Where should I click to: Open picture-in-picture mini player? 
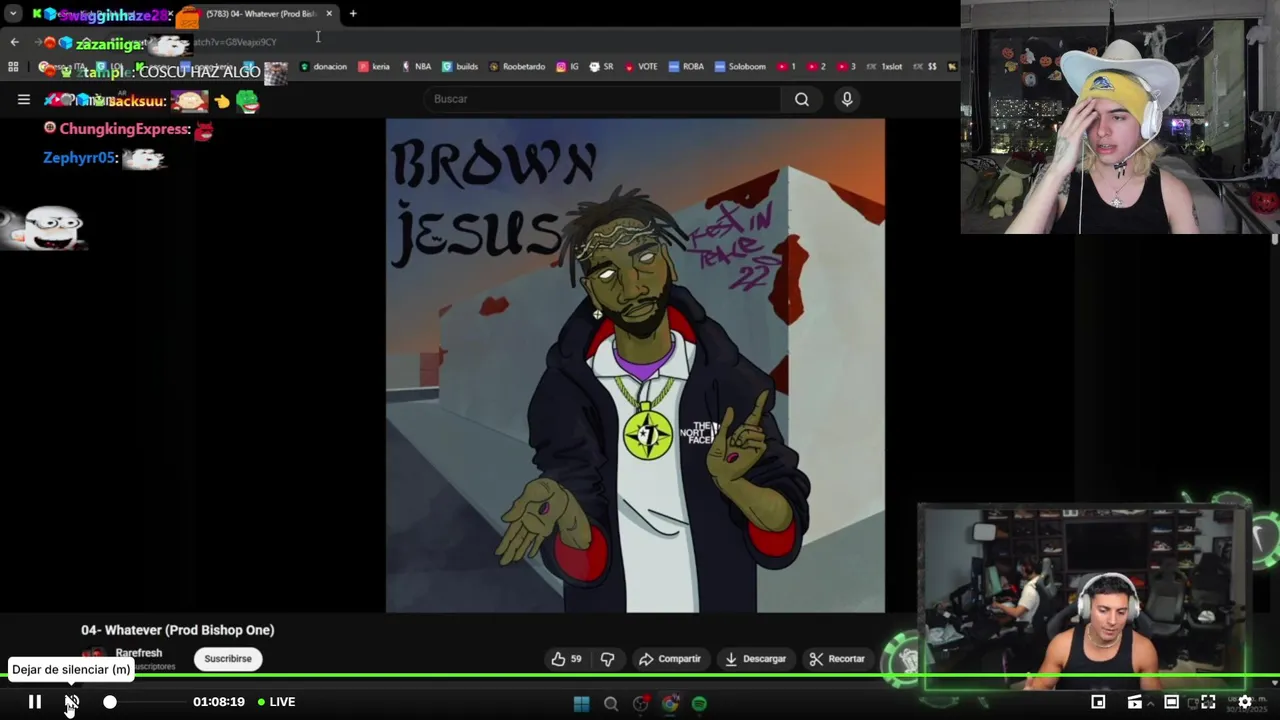click(1098, 702)
